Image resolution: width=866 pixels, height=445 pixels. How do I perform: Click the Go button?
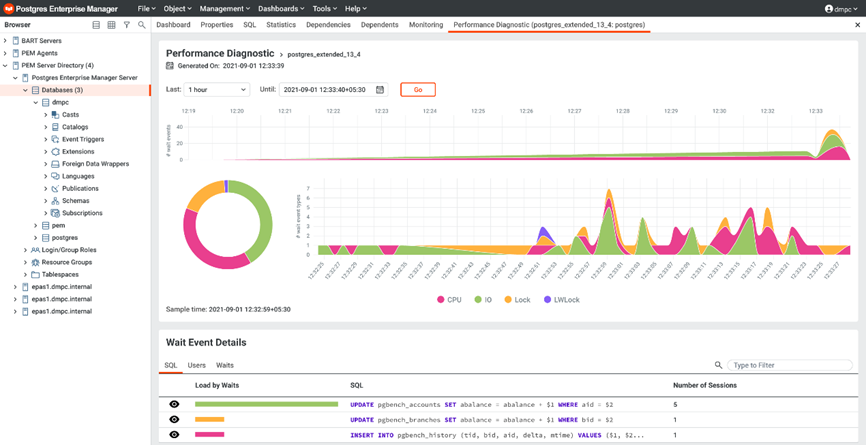point(418,89)
